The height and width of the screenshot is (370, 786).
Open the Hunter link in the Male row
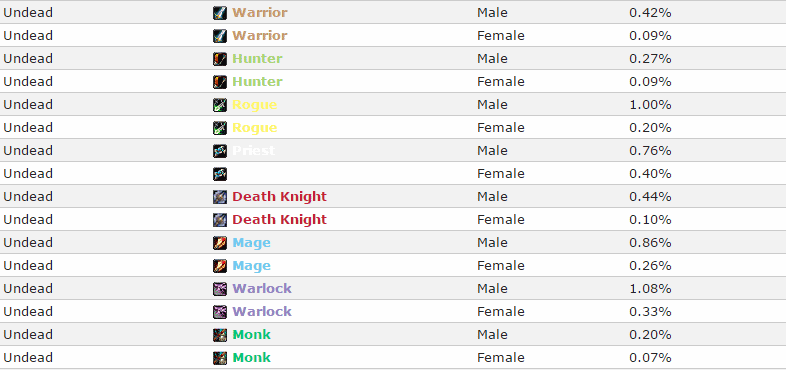[x=258, y=59]
